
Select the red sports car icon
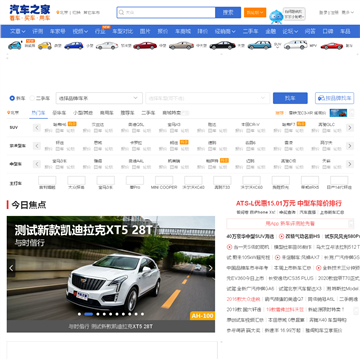click(332, 46)
